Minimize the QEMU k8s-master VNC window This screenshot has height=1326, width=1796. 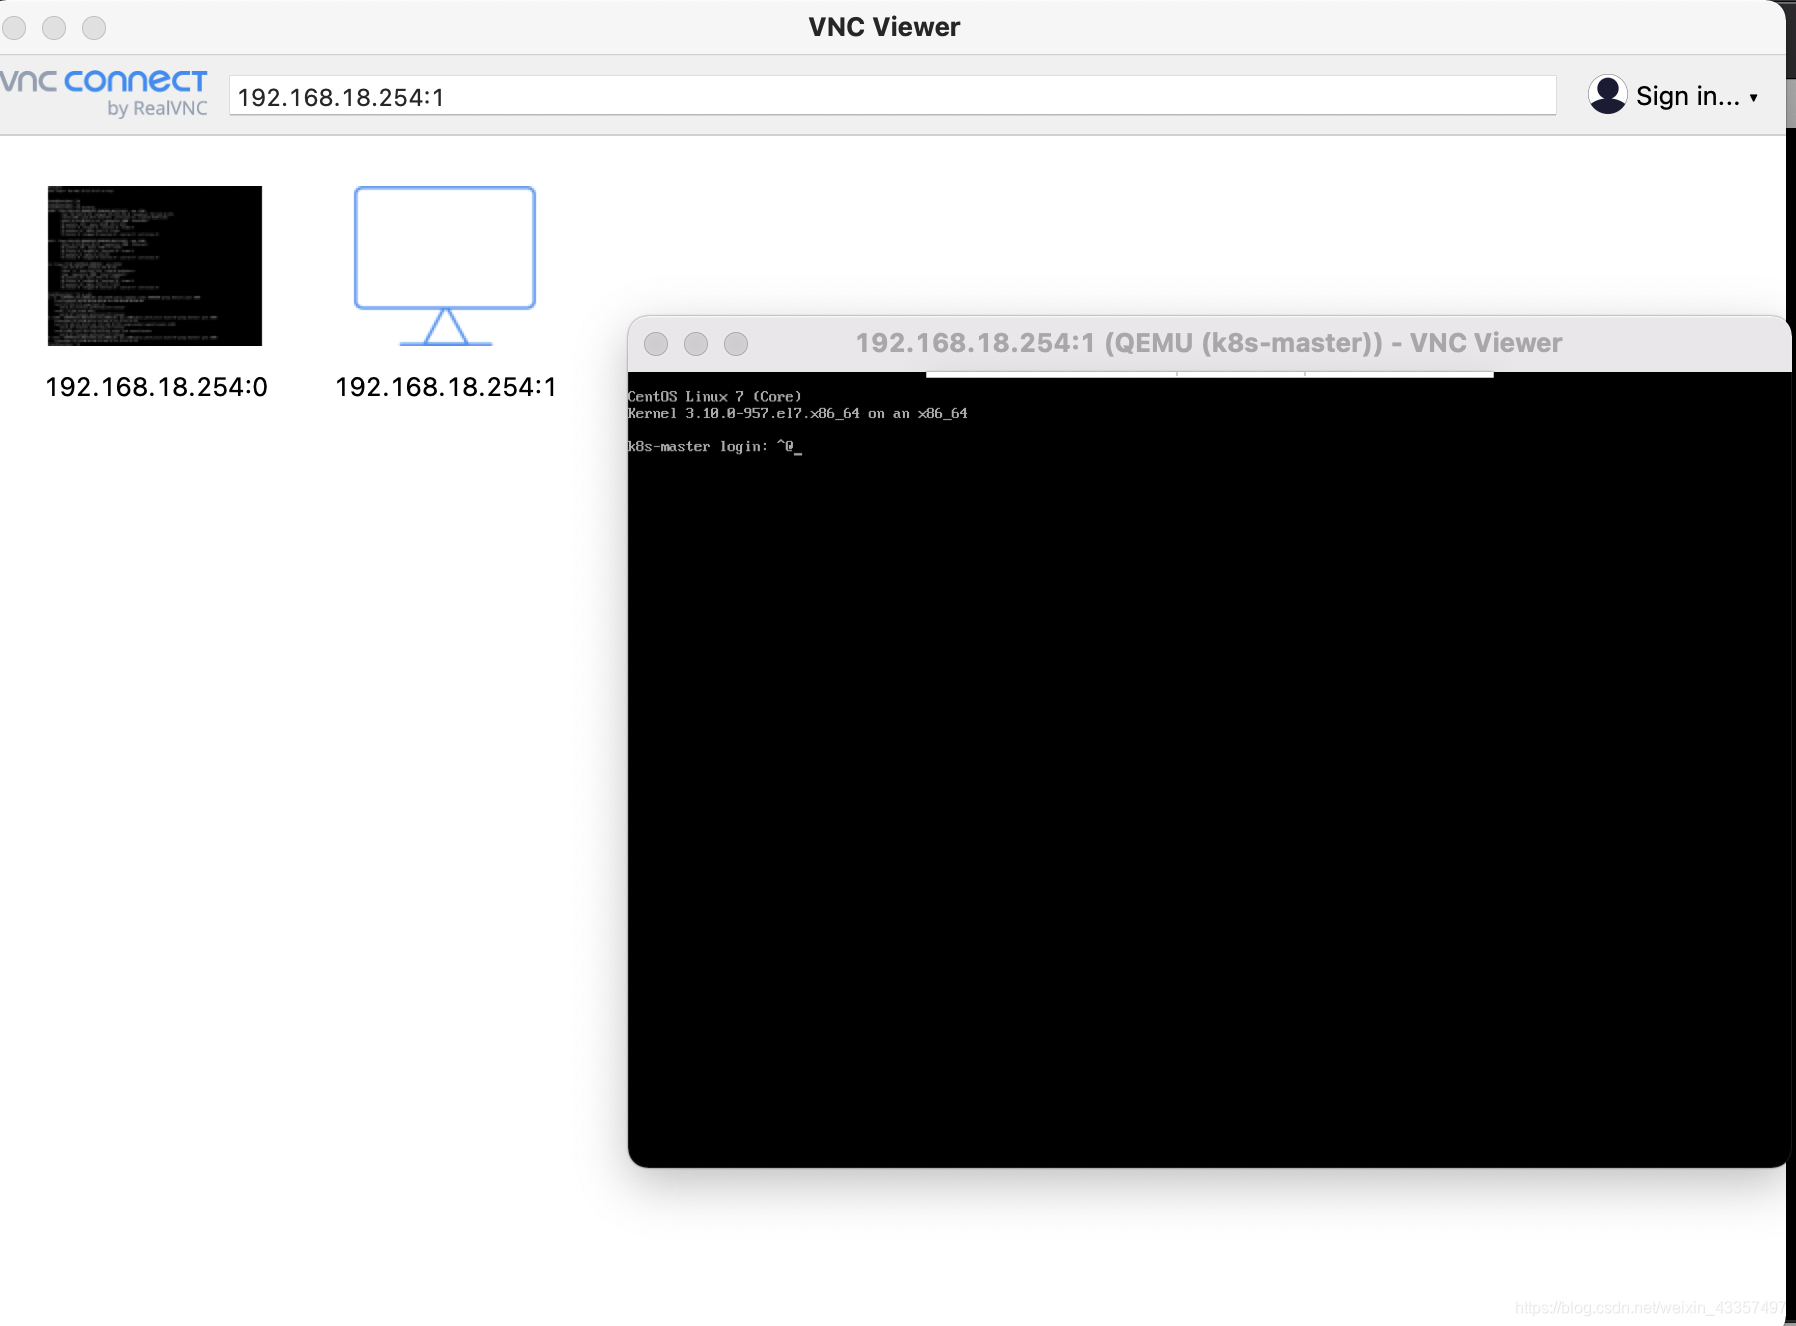click(x=696, y=344)
